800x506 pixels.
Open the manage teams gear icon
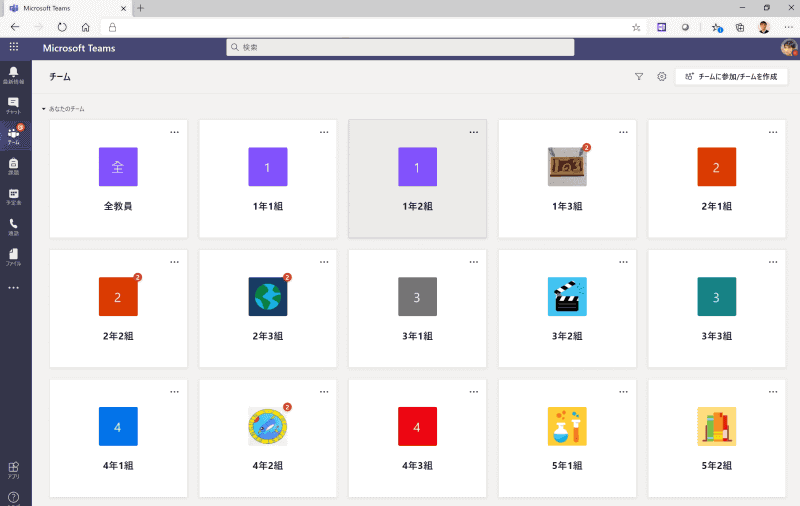point(661,76)
